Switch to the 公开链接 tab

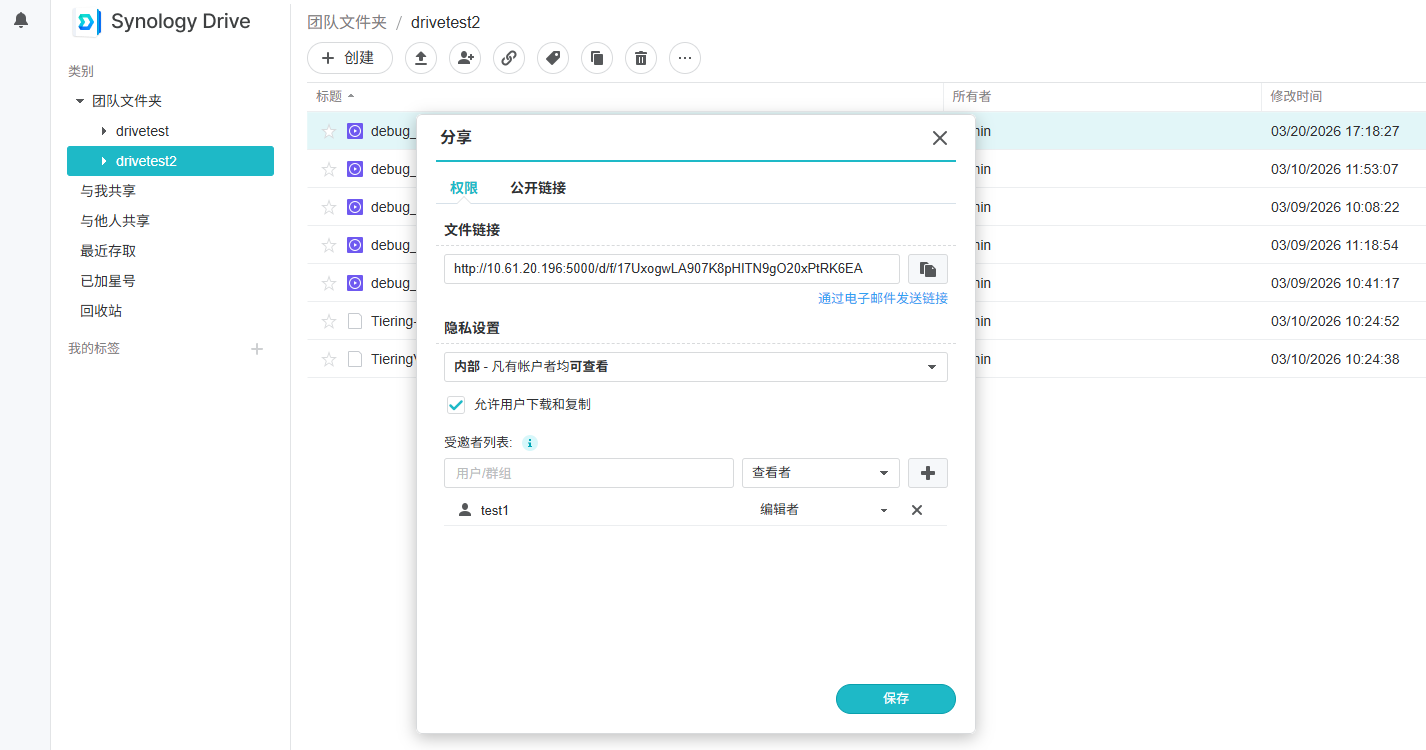538,188
